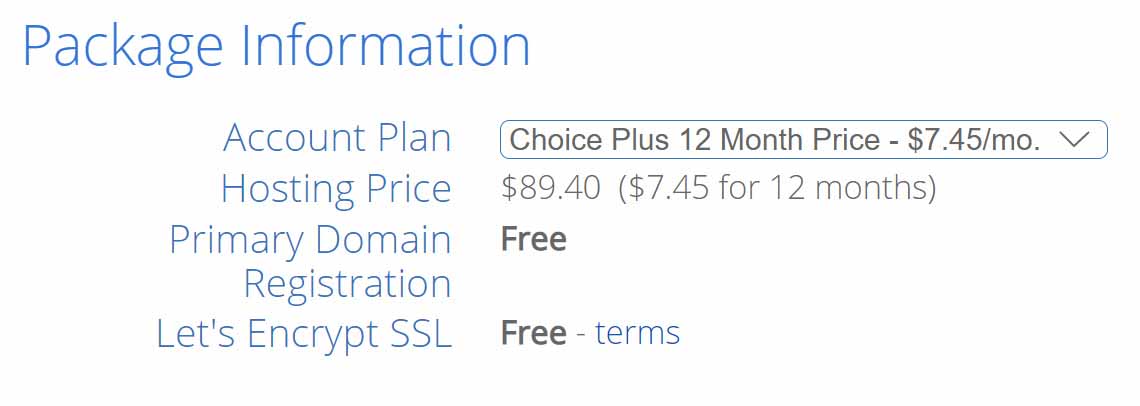
Task: Click the Package Information heading
Action: pos(276,45)
